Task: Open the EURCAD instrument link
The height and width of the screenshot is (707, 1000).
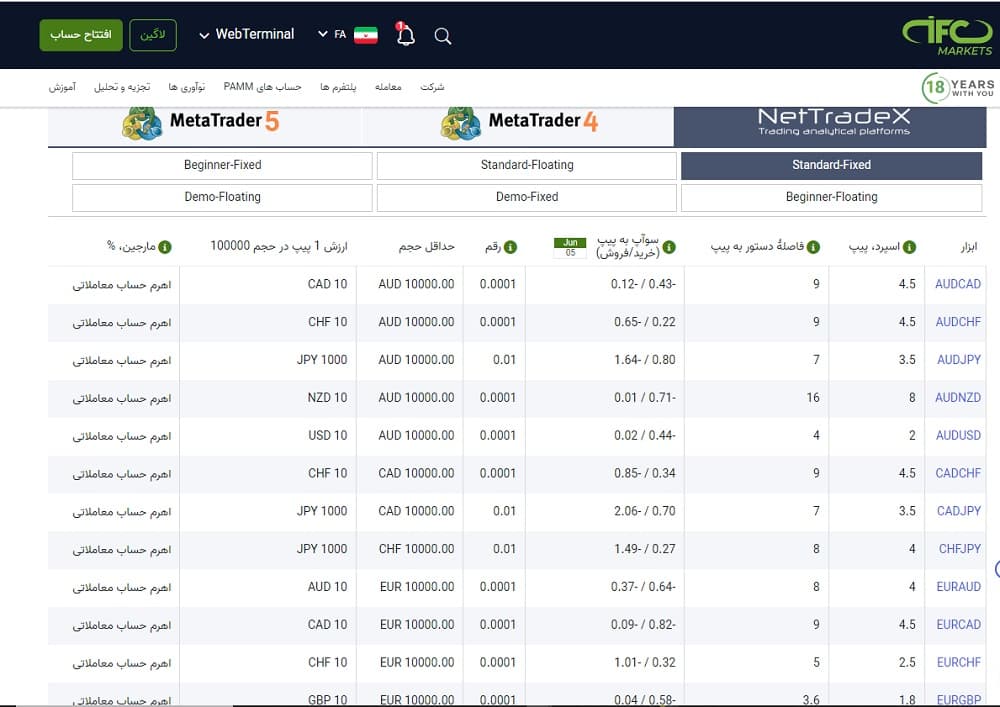Action: tap(959, 625)
